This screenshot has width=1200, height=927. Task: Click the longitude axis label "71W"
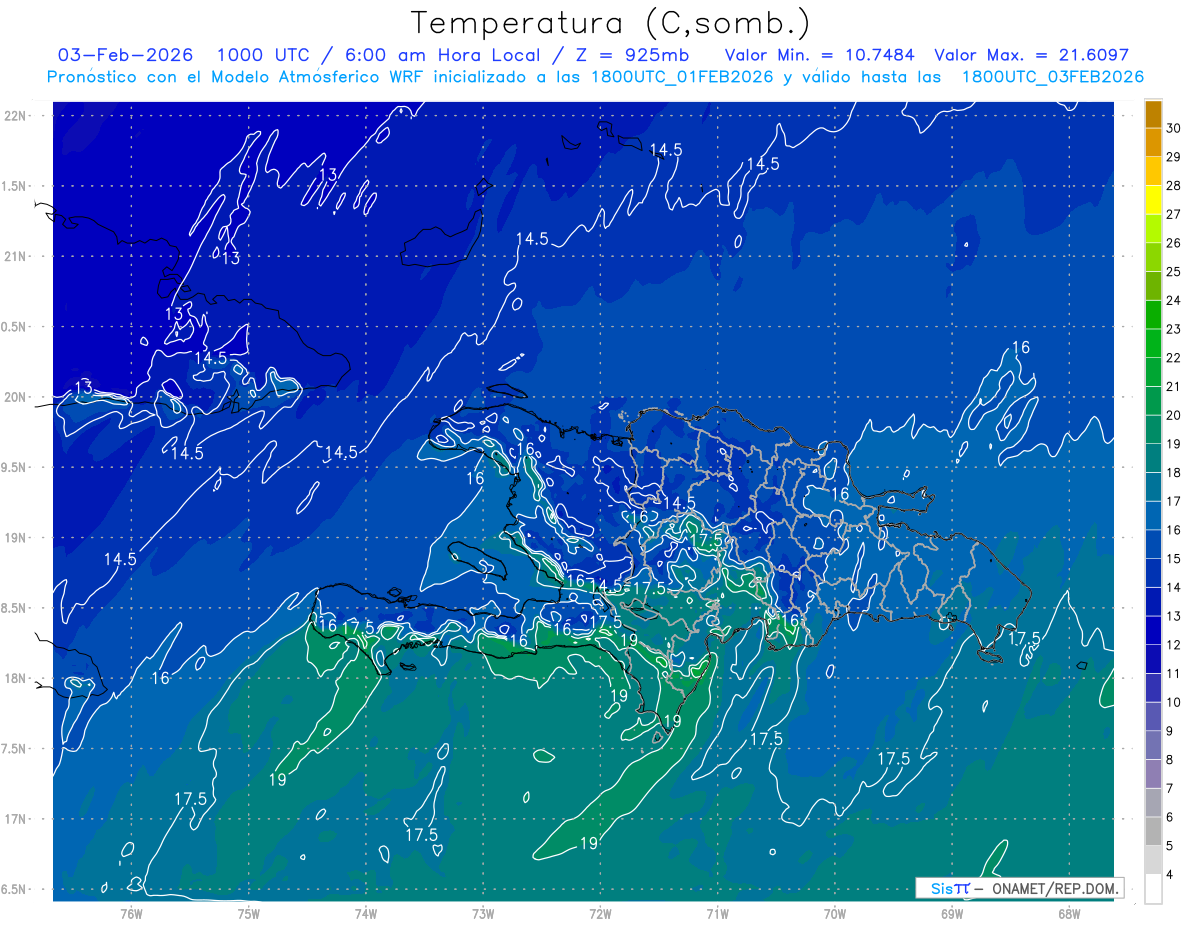(717, 913)
